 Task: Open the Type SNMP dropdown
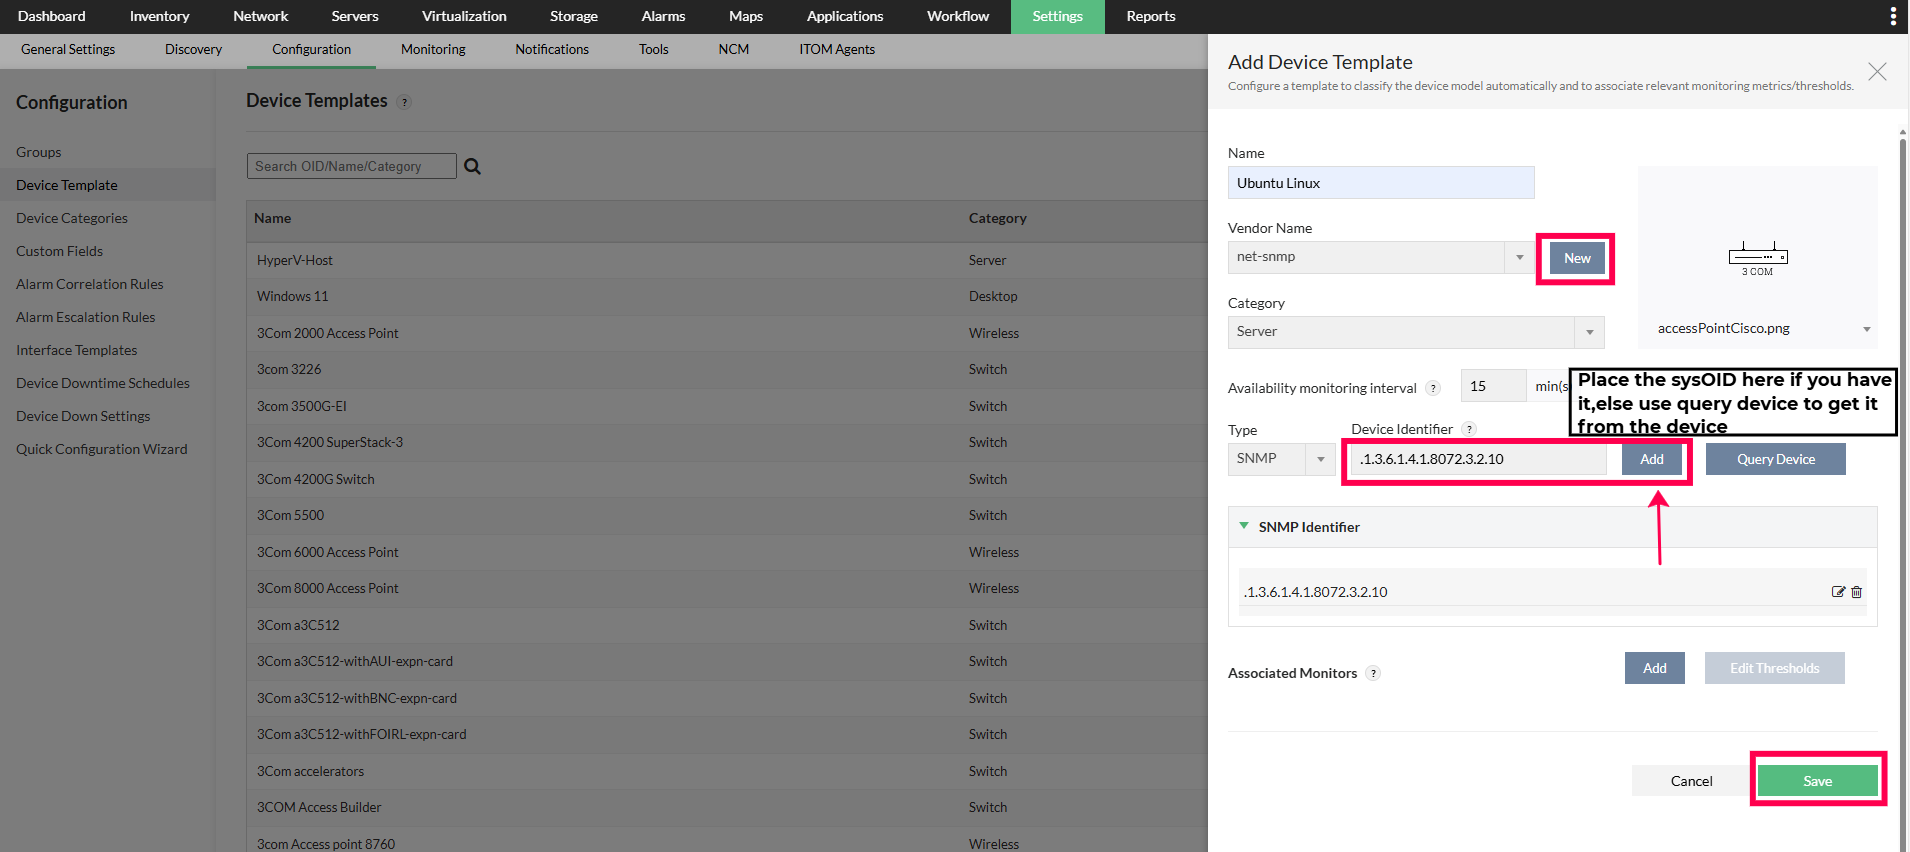point(1321,459)
